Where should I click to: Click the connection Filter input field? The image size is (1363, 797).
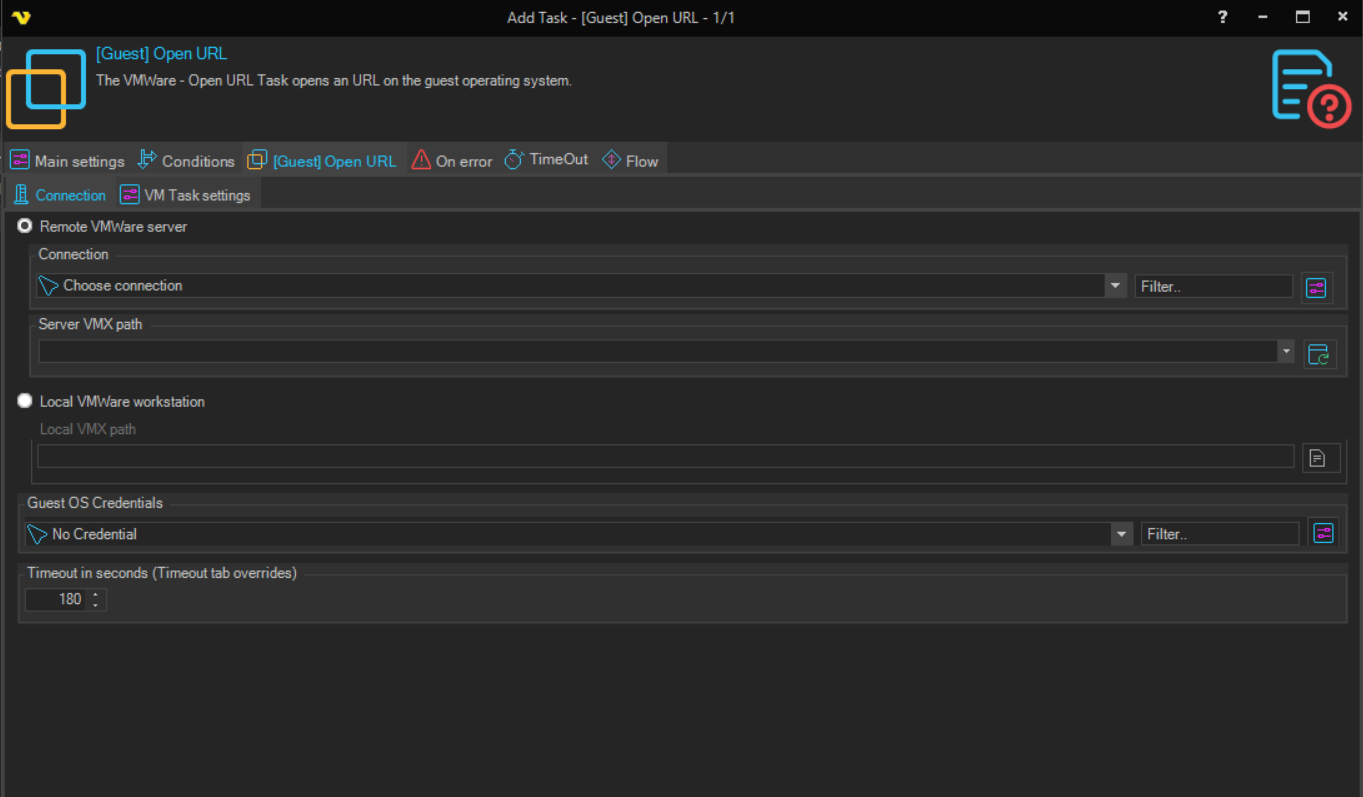point(1213,287)
